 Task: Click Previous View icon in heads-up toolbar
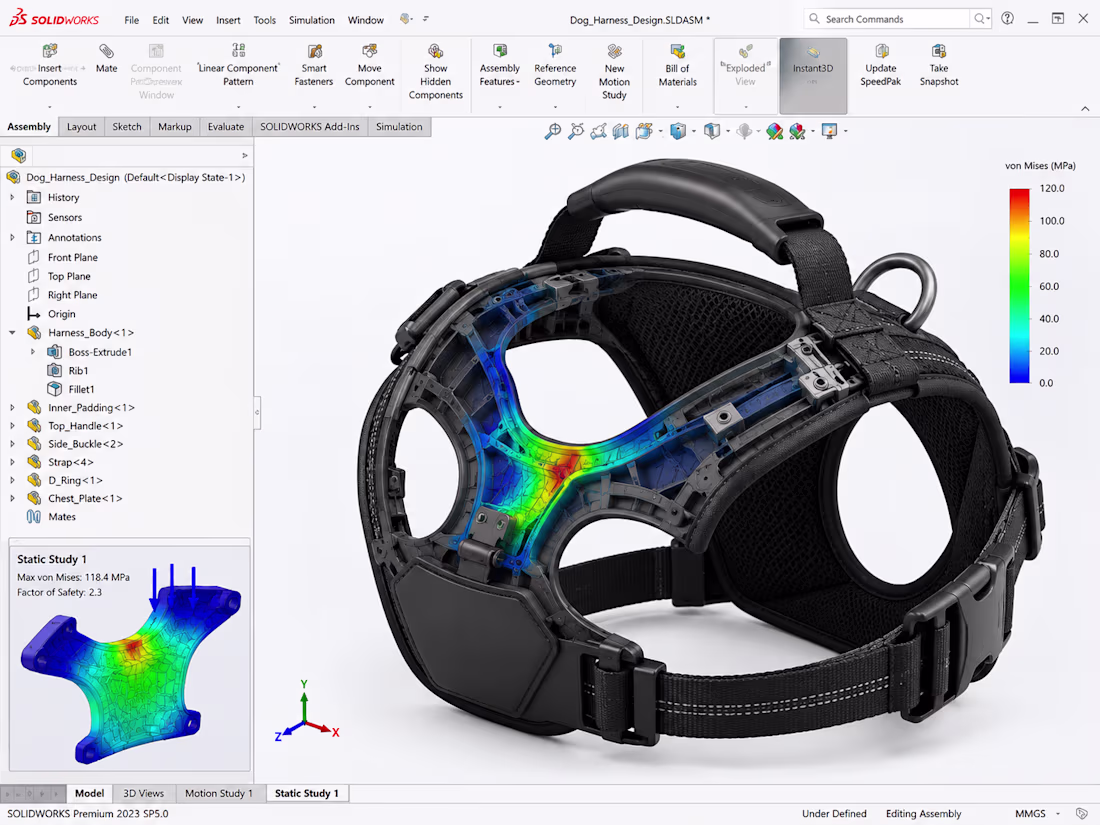598,131
